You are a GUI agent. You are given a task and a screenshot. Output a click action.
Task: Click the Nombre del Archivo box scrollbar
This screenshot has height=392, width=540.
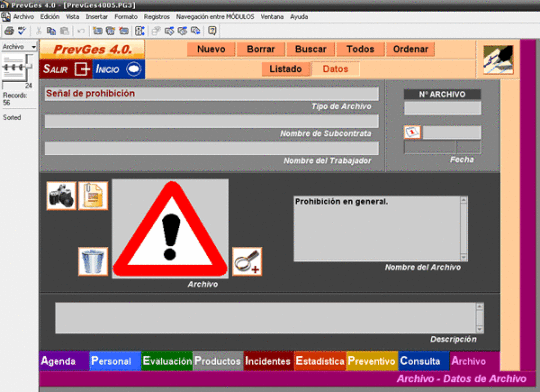click(464, 229)
